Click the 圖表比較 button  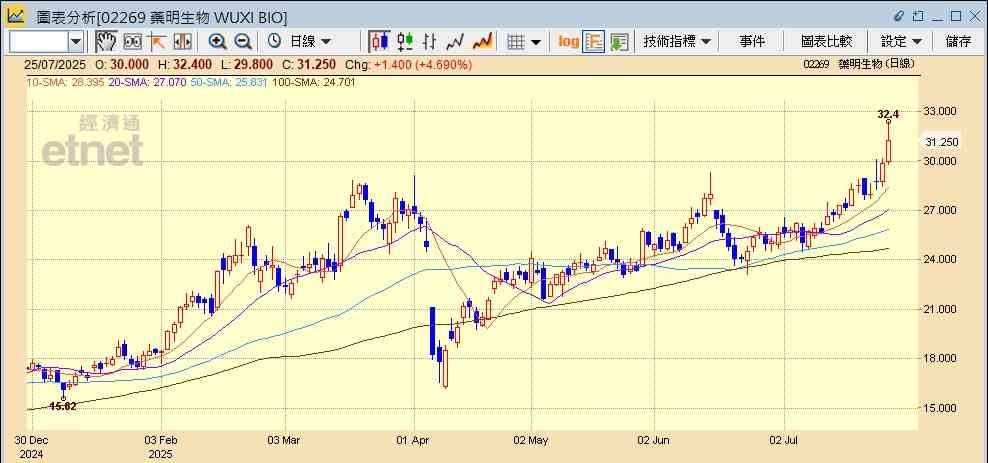coord(827,42)
